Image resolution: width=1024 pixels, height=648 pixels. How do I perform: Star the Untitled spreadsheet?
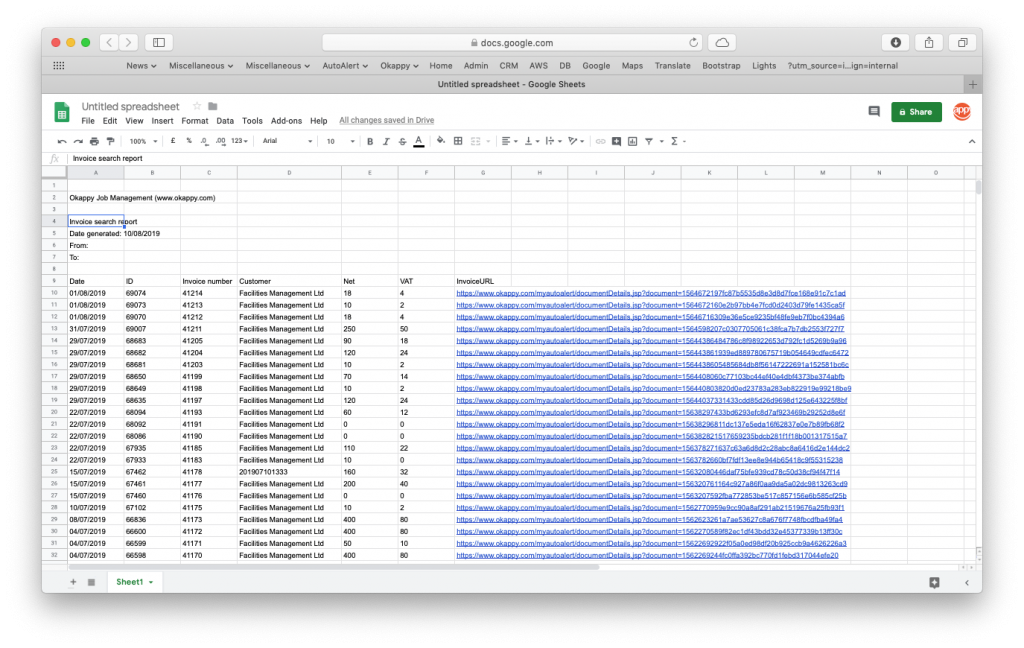coord(197,106)
